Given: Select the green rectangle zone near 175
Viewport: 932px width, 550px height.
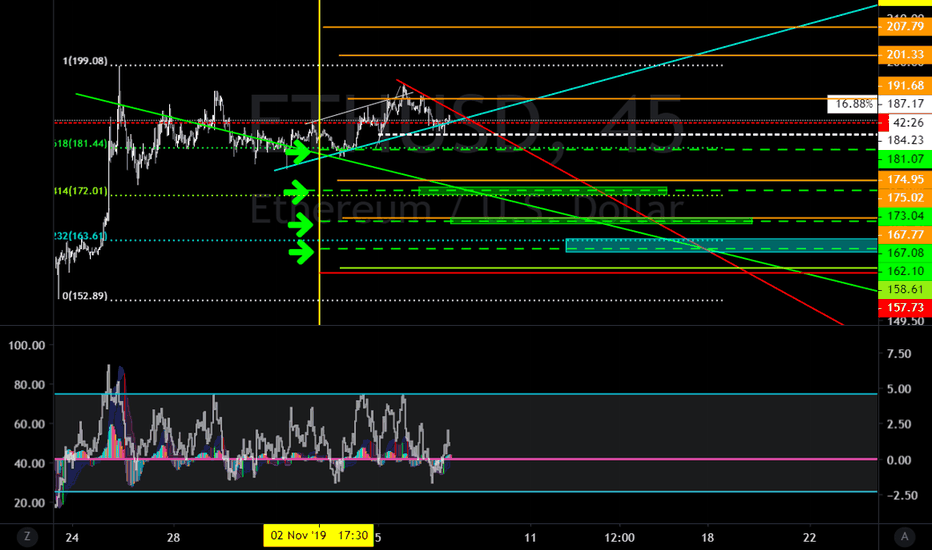Looking at the screenshot, I should (543, 191).
